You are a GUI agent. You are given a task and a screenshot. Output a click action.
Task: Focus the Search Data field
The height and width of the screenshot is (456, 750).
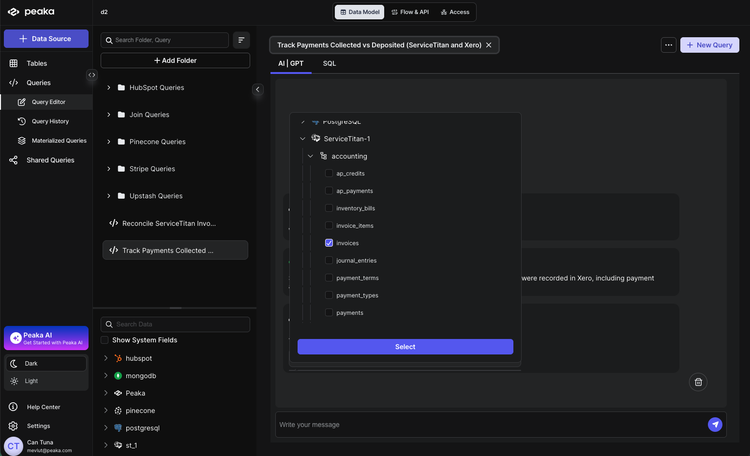click(x=175, y=324)
